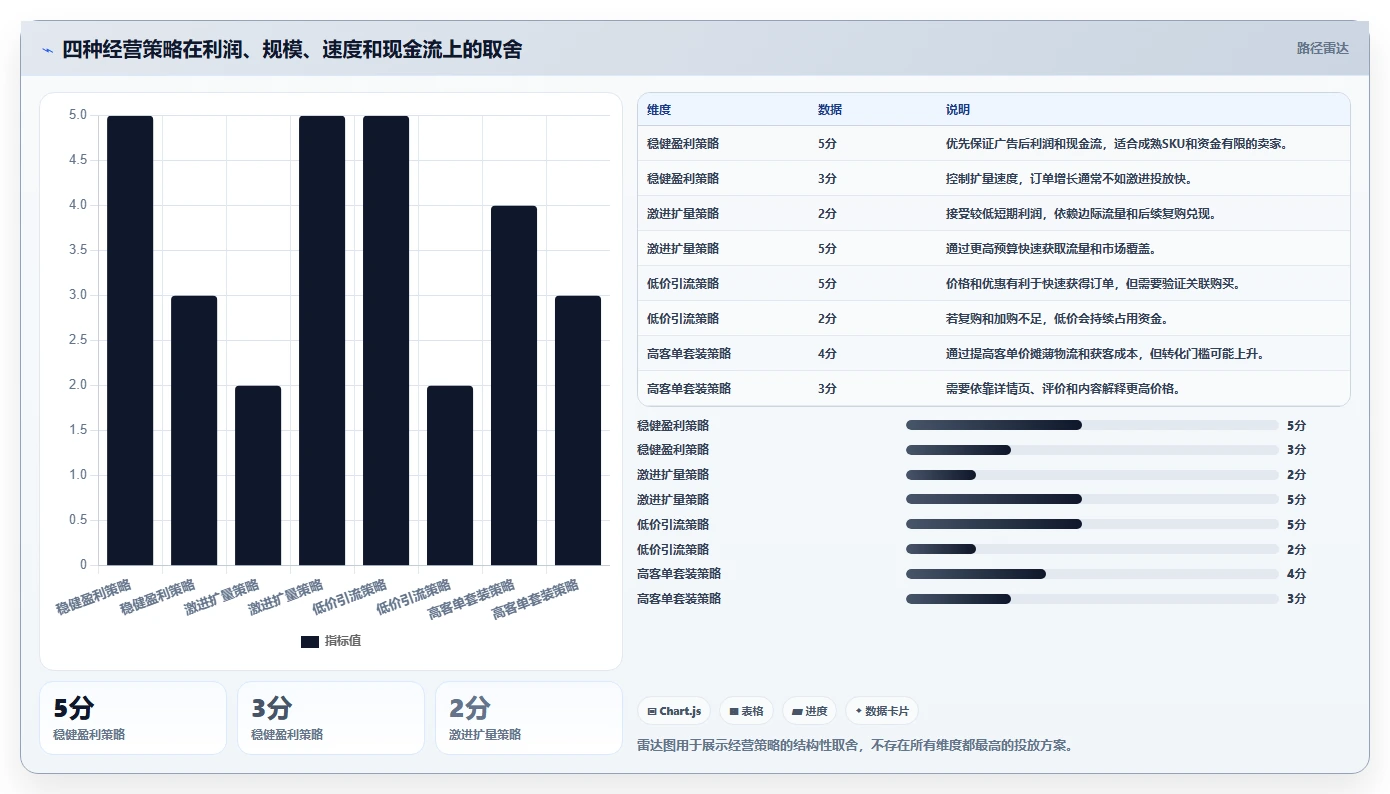
Task: Click the page title 四种经营策略在利润、规模、速度和现金流上的取舍
Action: tap(292, 49)
